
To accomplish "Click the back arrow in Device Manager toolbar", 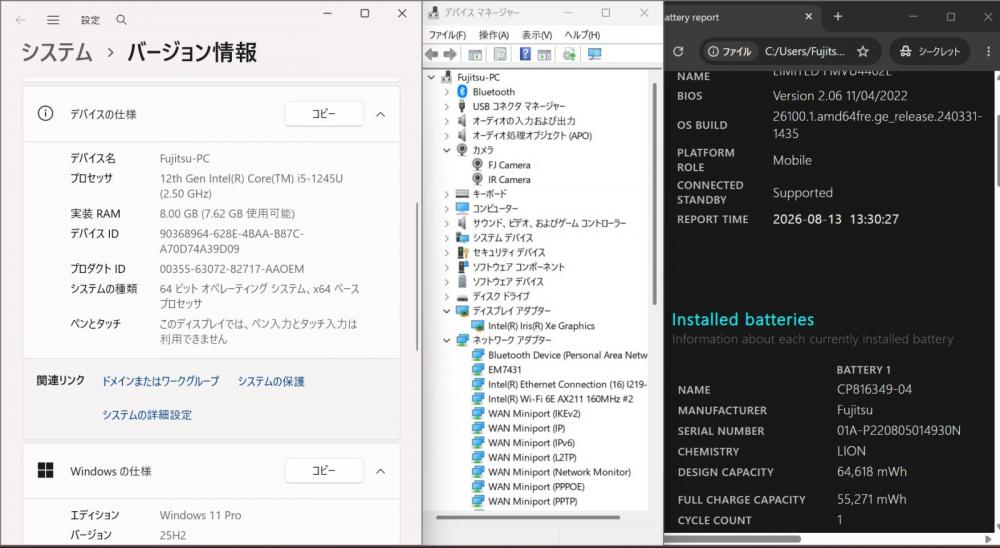I will (x=432, y=54).
